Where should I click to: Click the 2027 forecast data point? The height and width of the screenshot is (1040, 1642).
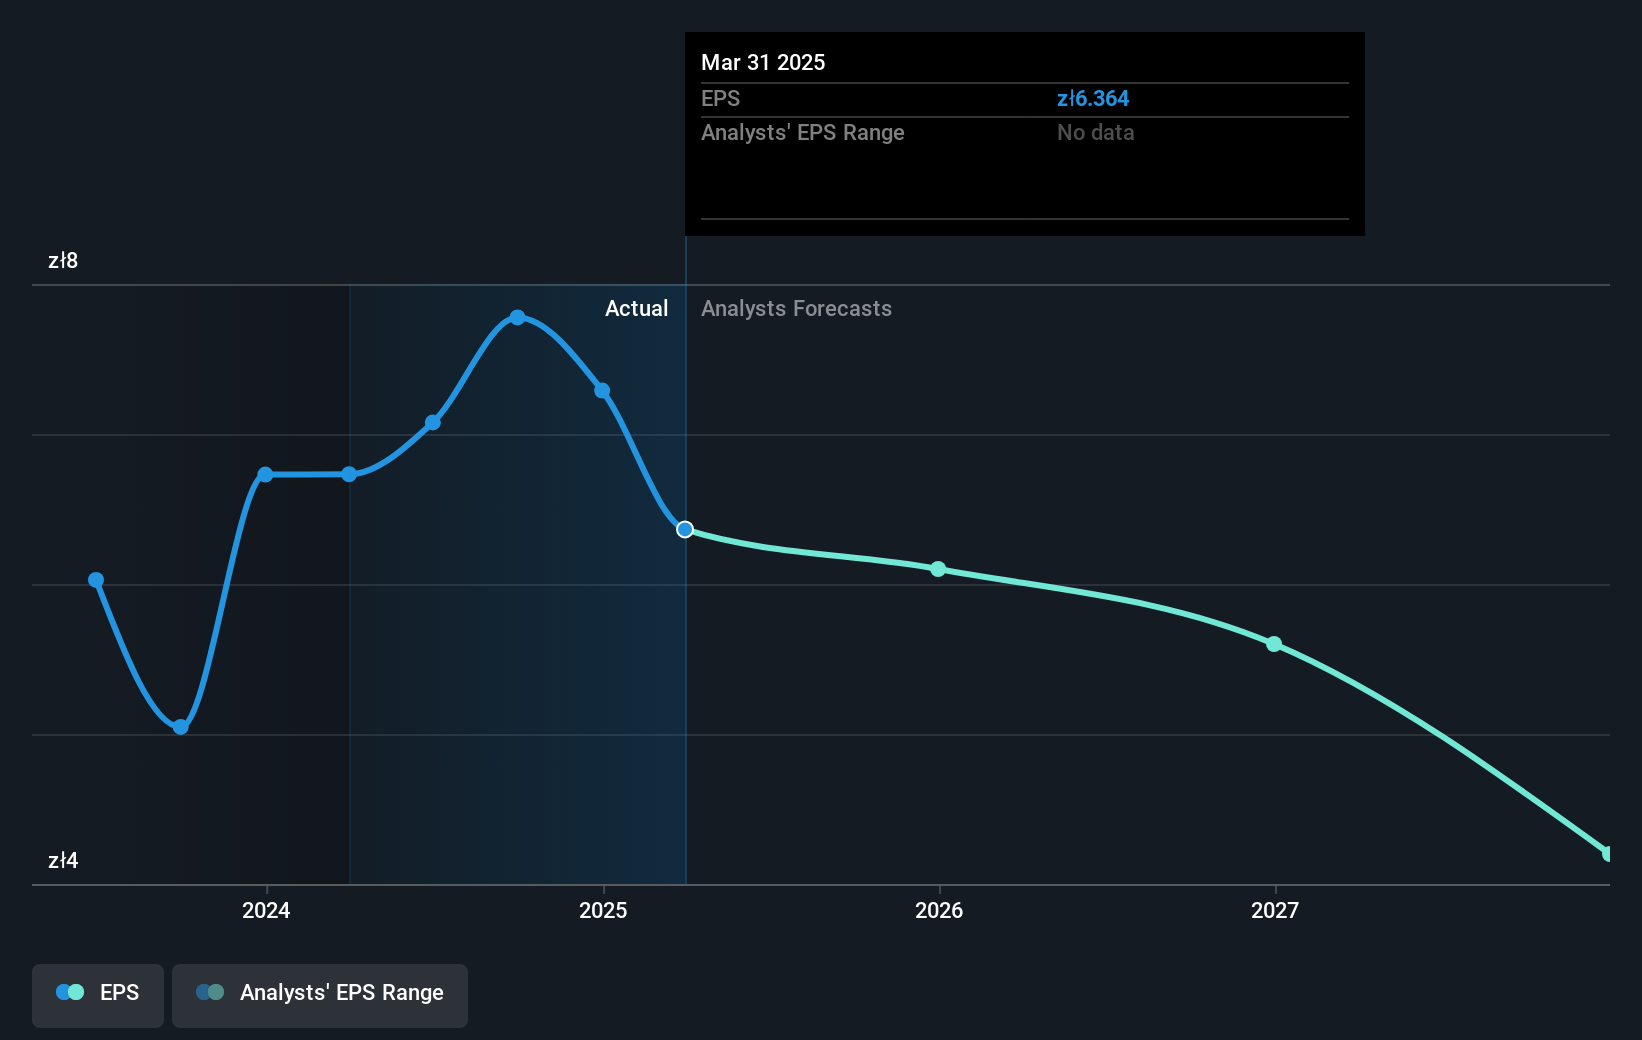[1273, 644]
